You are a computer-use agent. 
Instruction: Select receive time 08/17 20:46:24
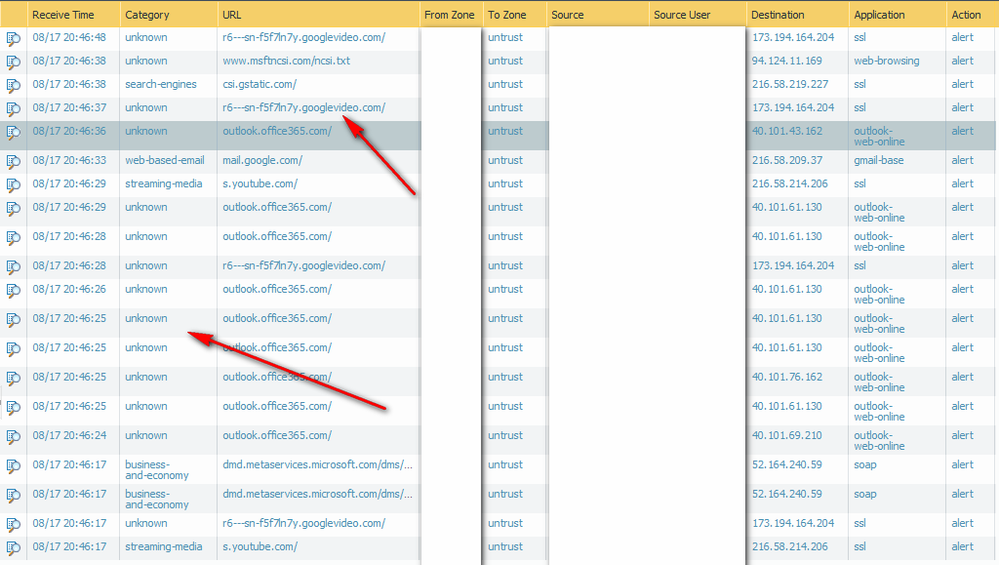[x=69, y=435]
